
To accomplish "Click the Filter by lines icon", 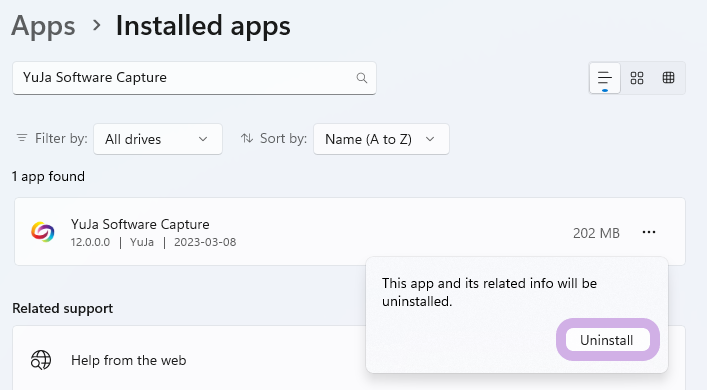I will pyautogui.click(x=22, y=138).
